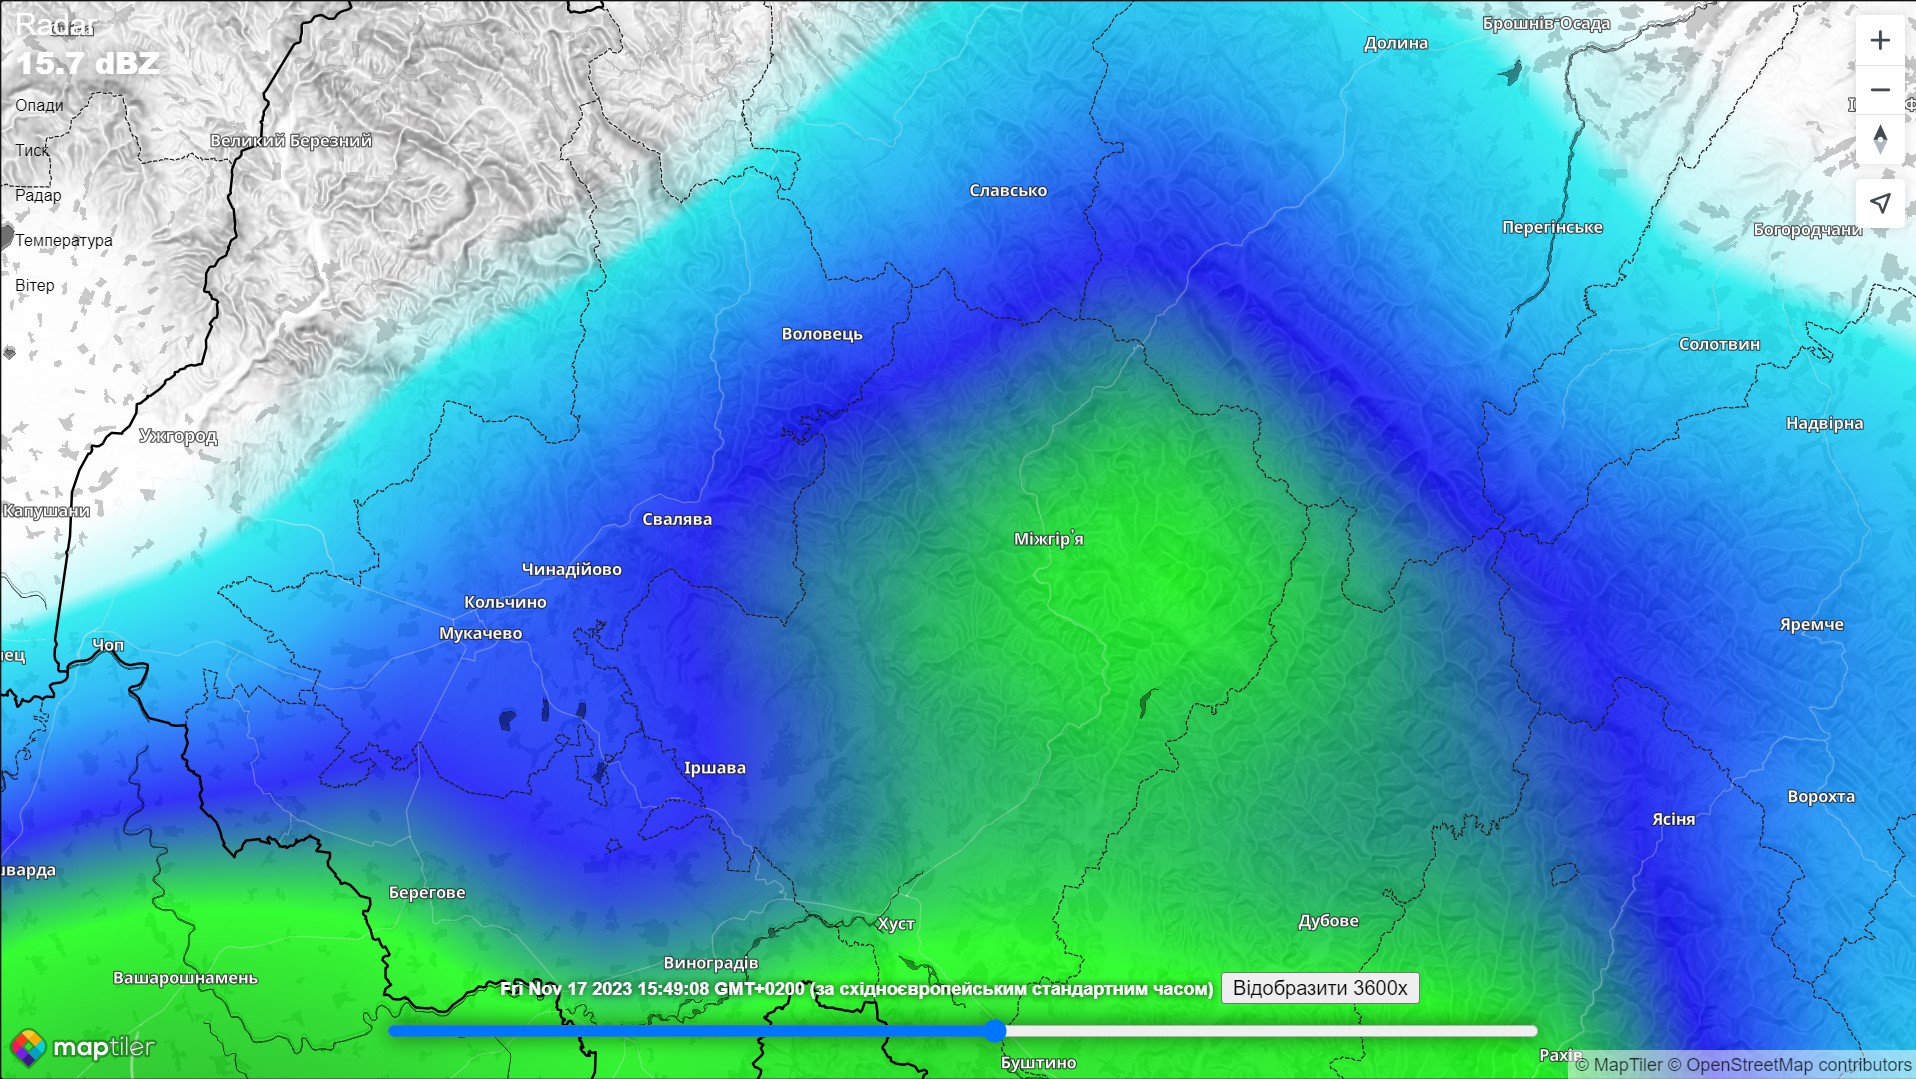Click the Вашарошнамень town label
This screenshot has width=1916, height=1079.
(185, 978)
